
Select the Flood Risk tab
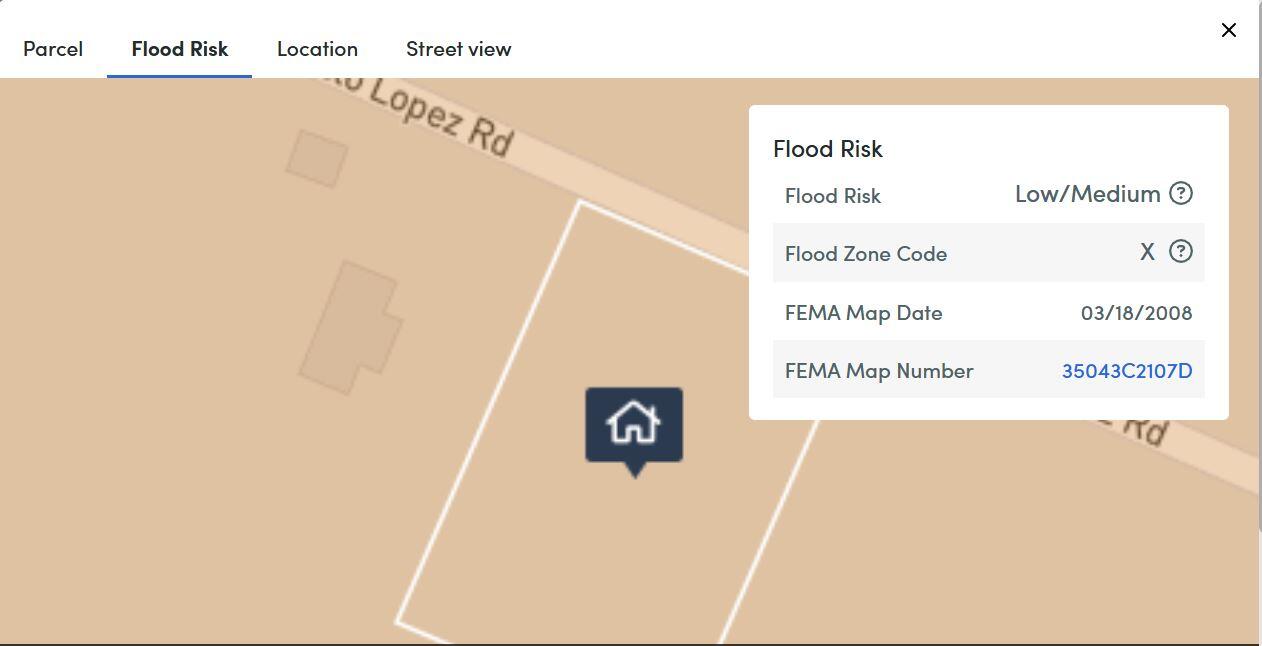(180, 49)
